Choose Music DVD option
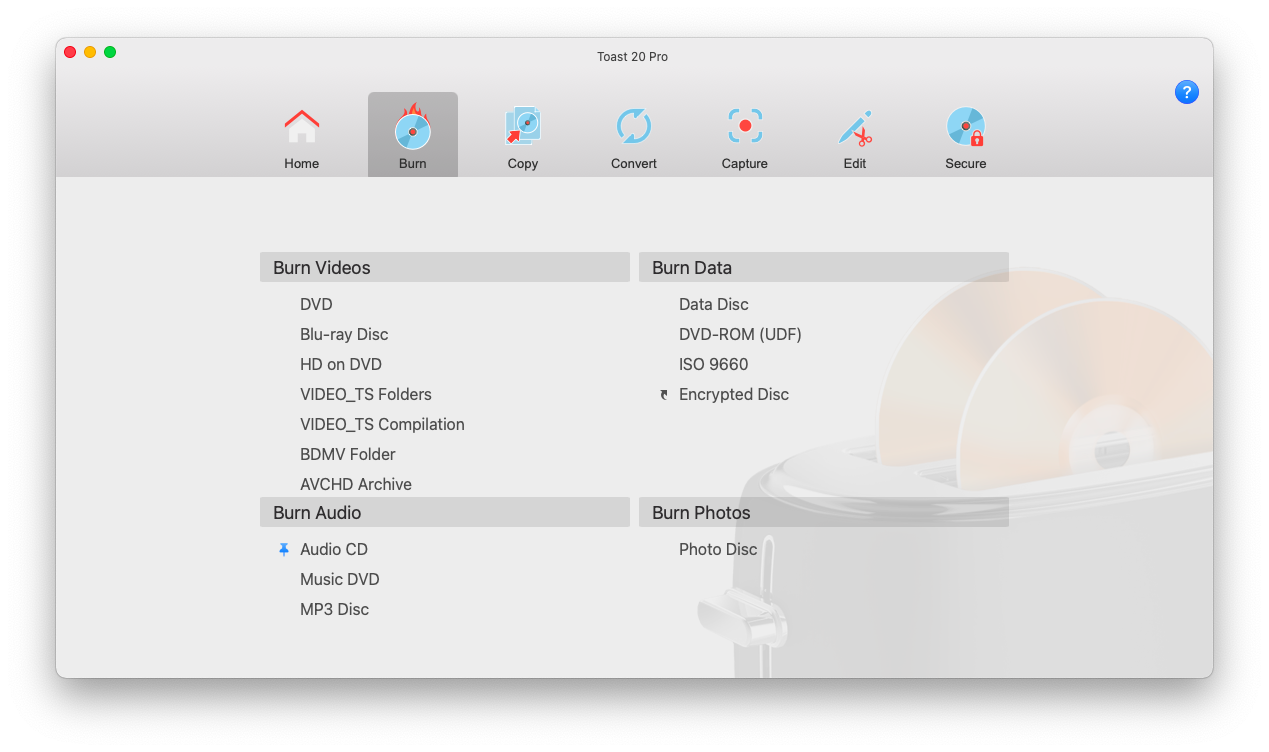1269x752 pixels. 340,579
